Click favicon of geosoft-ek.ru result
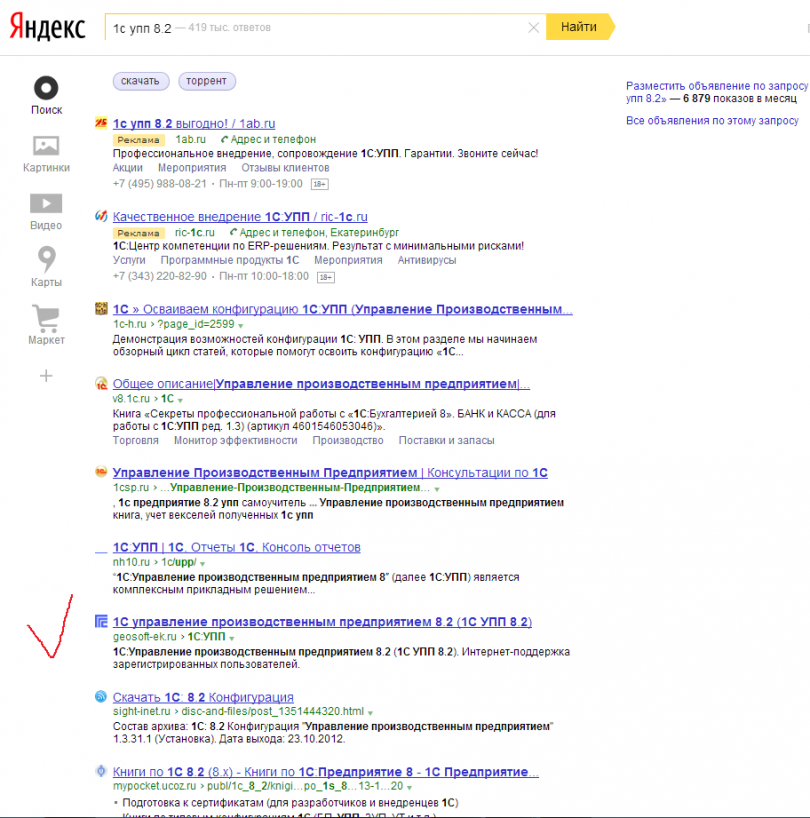810x818 pixels. (x=101, y=621)
